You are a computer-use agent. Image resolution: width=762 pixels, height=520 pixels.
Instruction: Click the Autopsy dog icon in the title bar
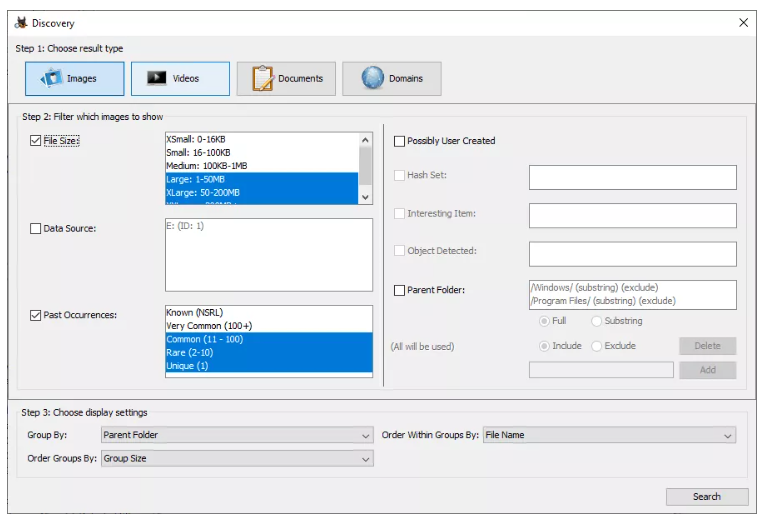pos(21,22)
